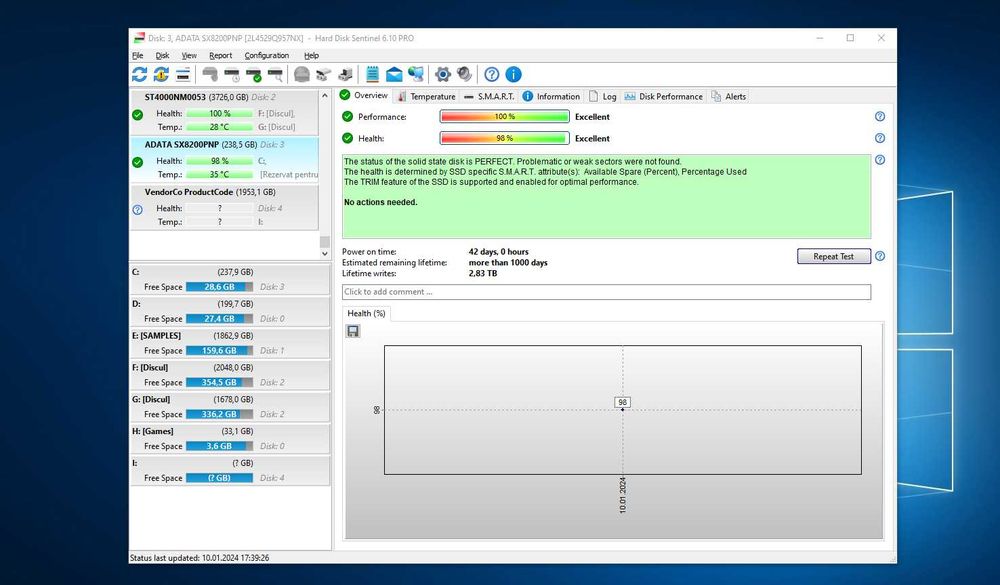Click the computer and disk toolbar icon
This screenshot has height=585, width=1000.
[x=345, y=75]
